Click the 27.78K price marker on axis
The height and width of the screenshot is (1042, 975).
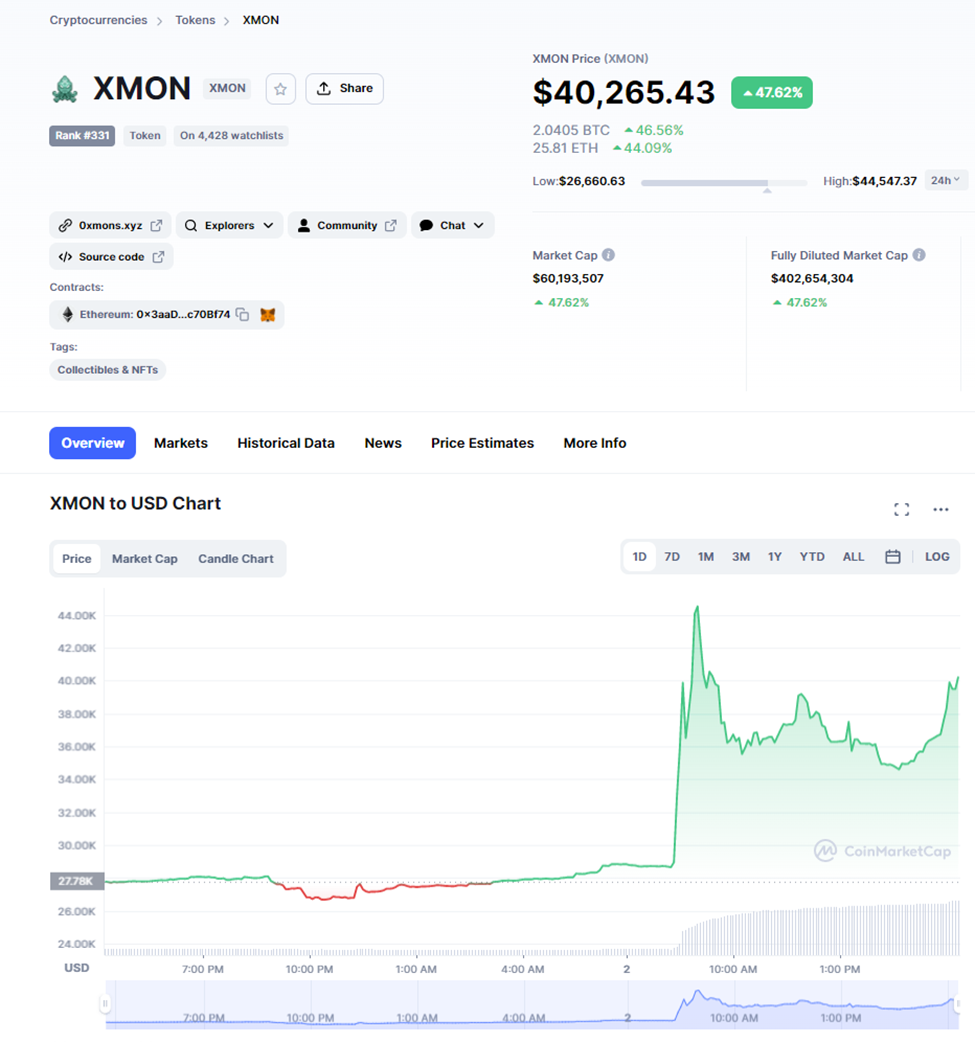(76, 881)
